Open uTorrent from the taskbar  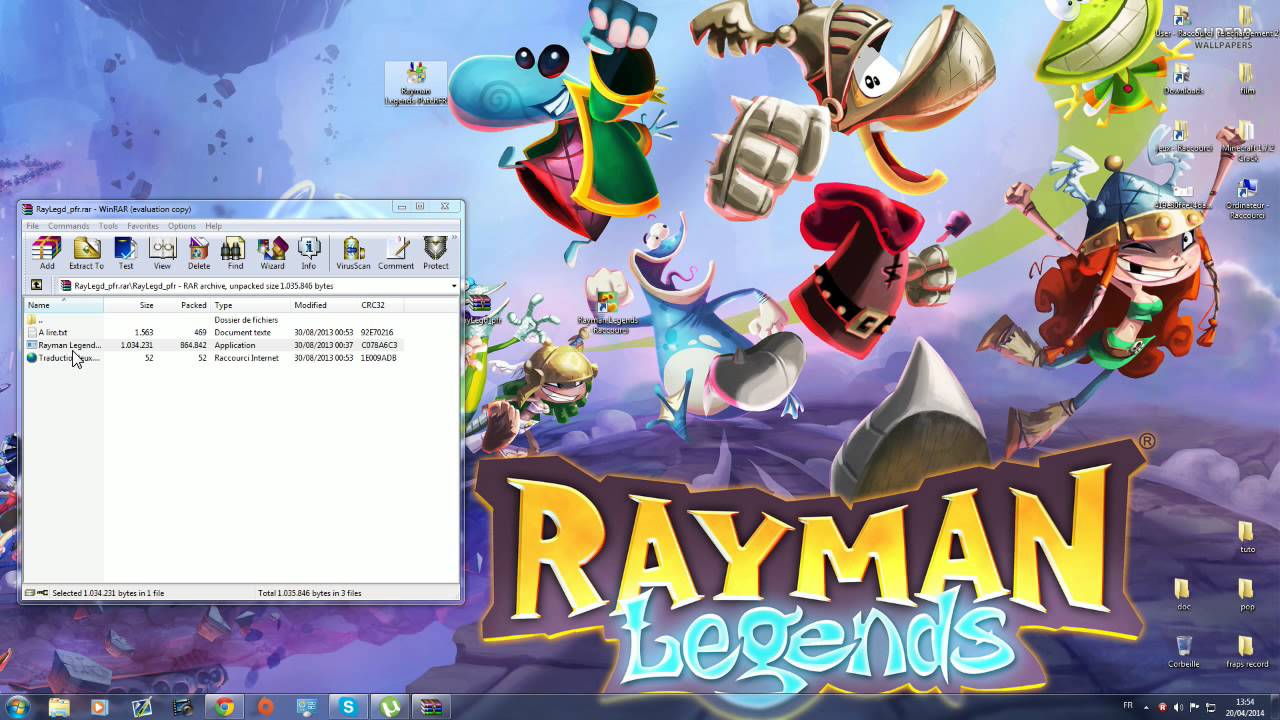pyautogui.click(x=389, y=707)
